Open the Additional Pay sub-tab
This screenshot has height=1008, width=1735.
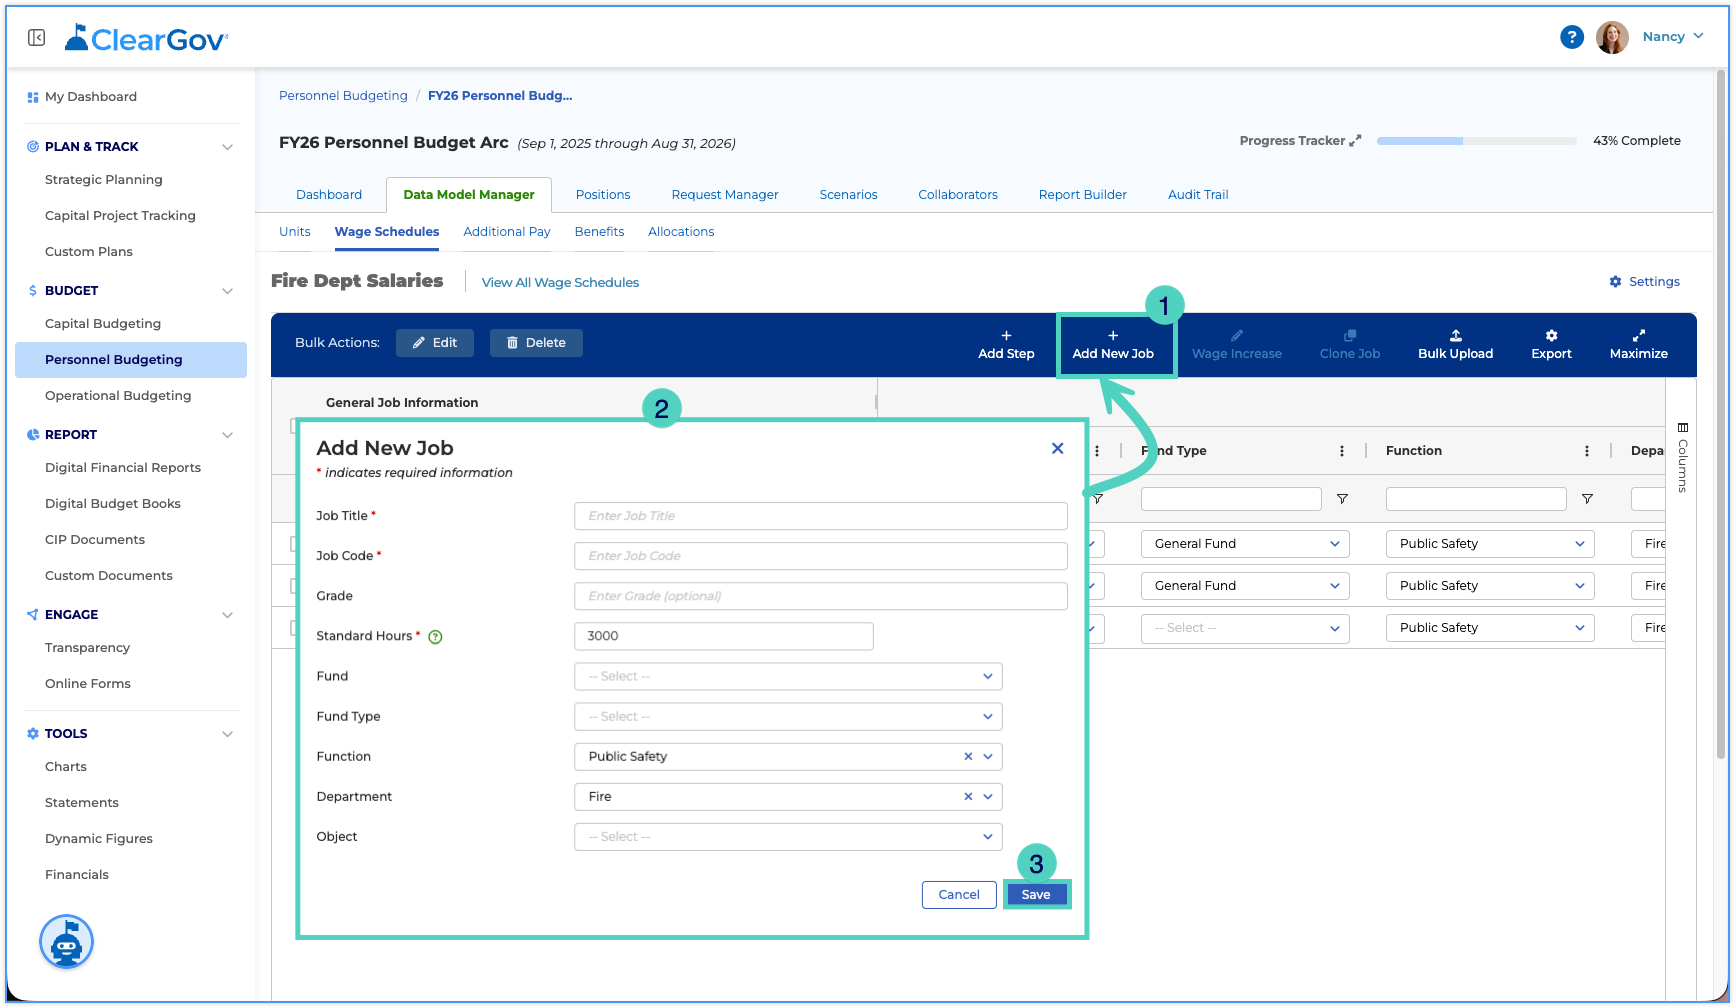click(507, 232)
